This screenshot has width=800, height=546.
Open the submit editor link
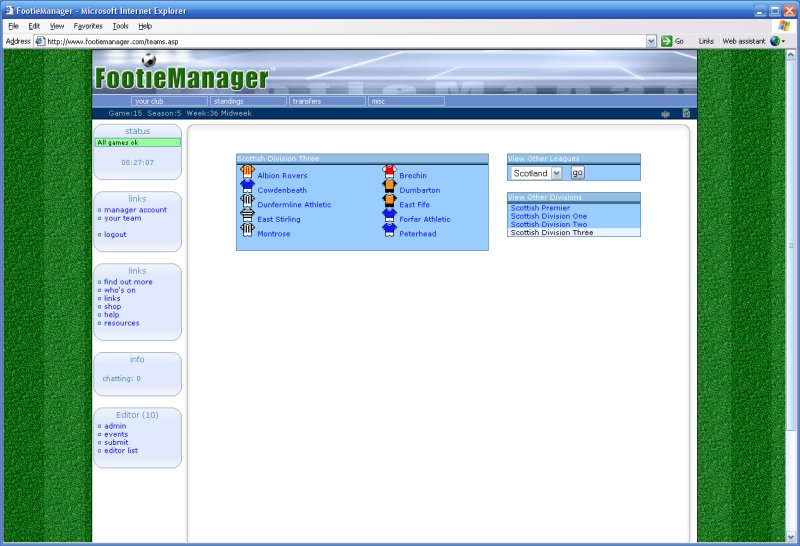(x=116, y=442)
